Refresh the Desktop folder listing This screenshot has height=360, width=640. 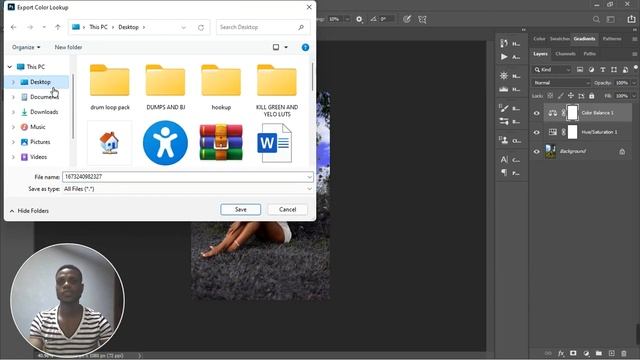tap(201, 27)
